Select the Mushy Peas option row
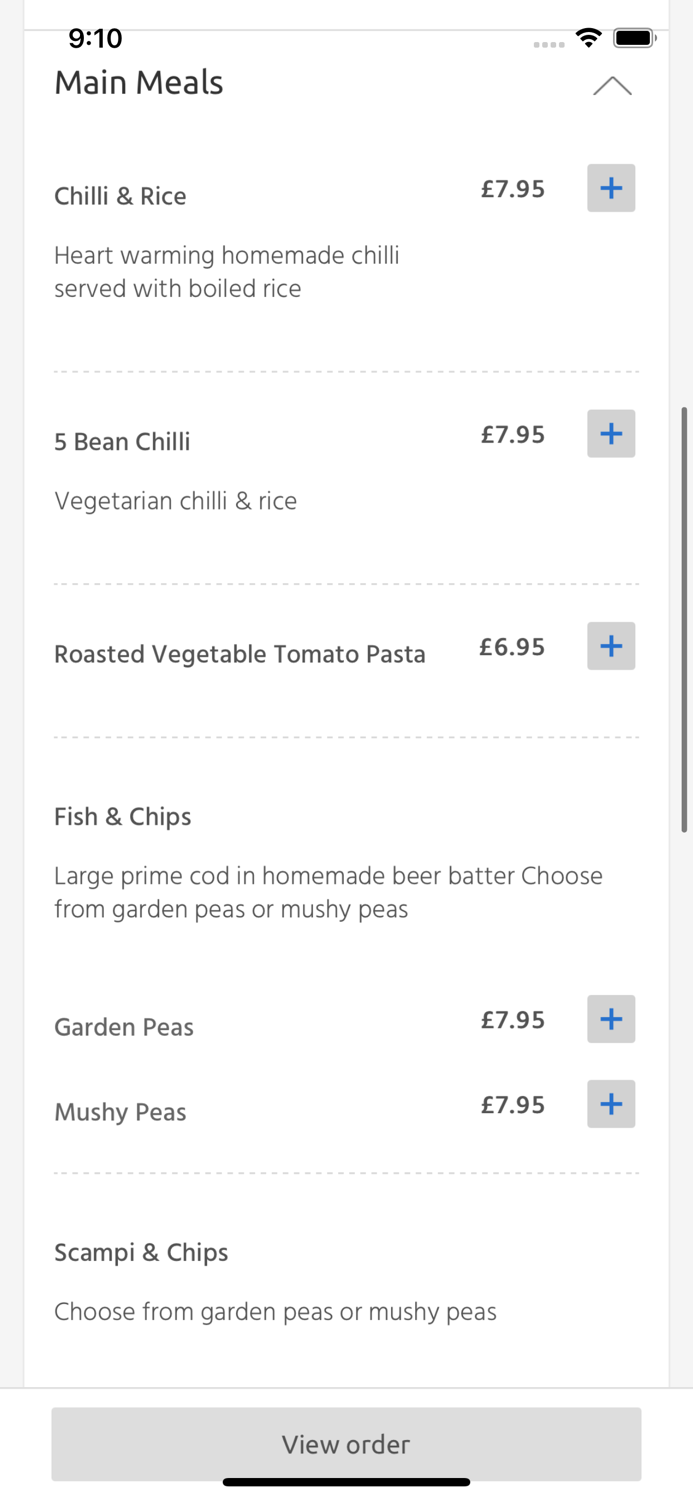Screen dimensions: 693x1500 (120, 1112)
